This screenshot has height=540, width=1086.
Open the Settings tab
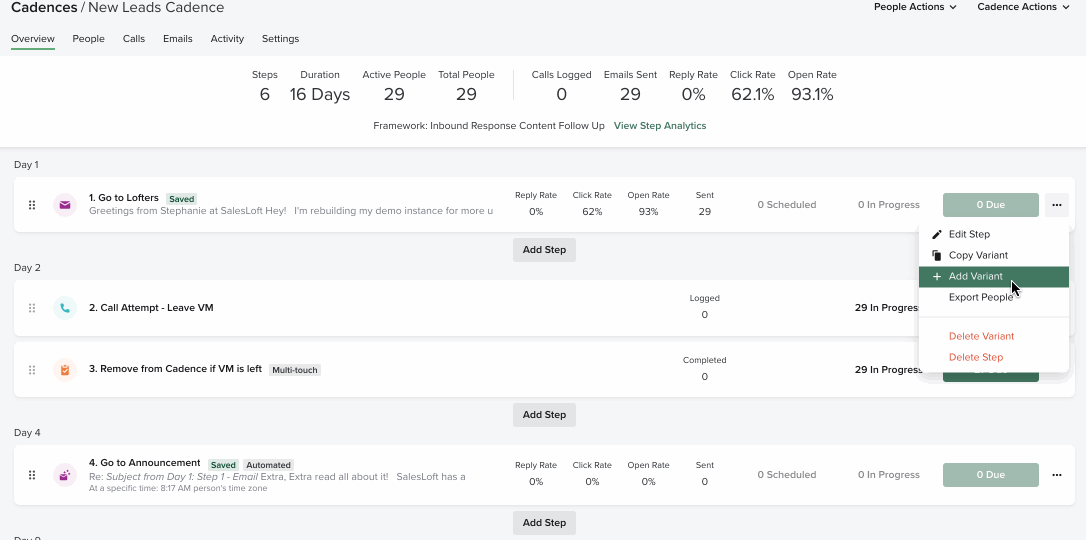pyautogui.click(x=280, y=39)
